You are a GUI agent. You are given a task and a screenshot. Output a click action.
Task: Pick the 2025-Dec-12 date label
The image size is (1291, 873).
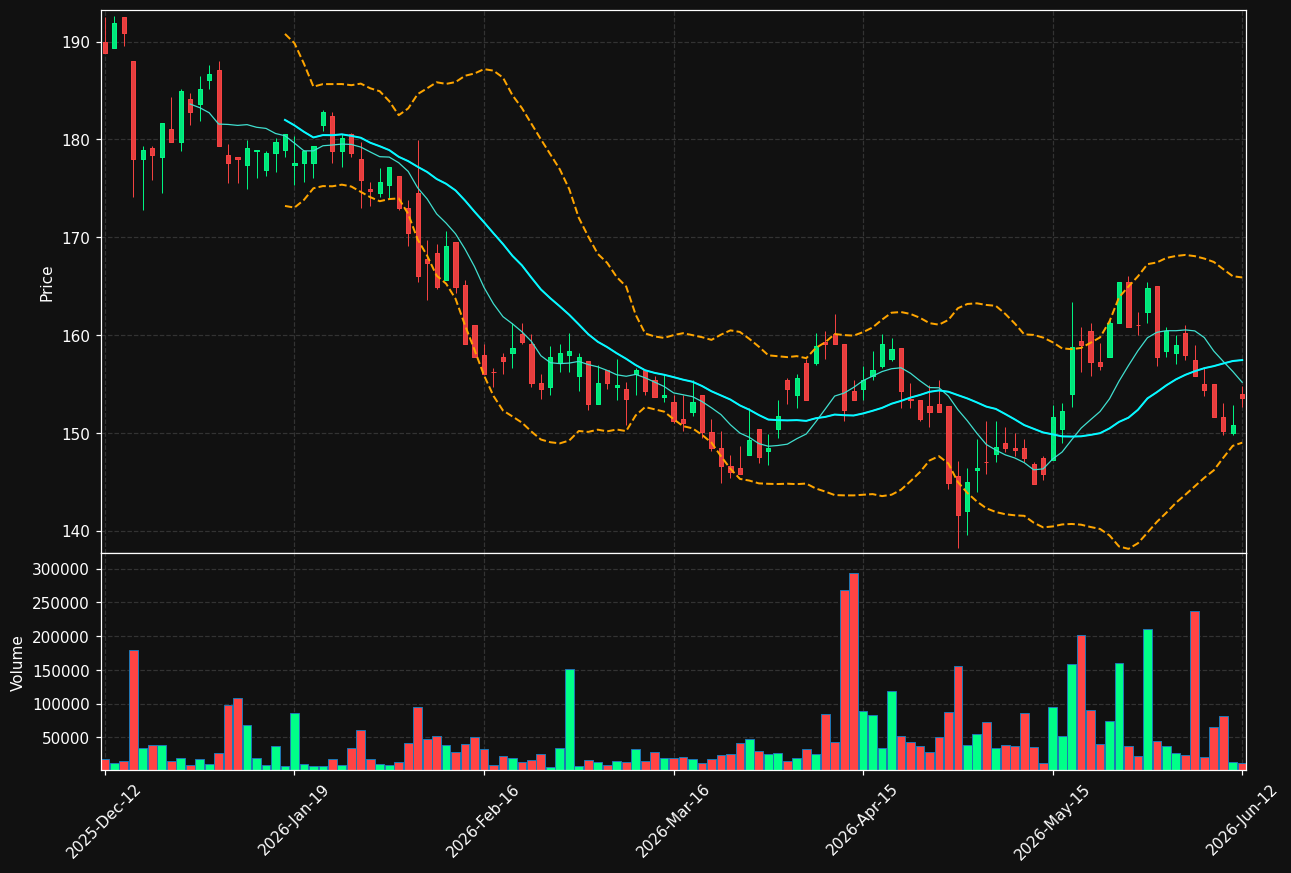(x=103, y=820)
